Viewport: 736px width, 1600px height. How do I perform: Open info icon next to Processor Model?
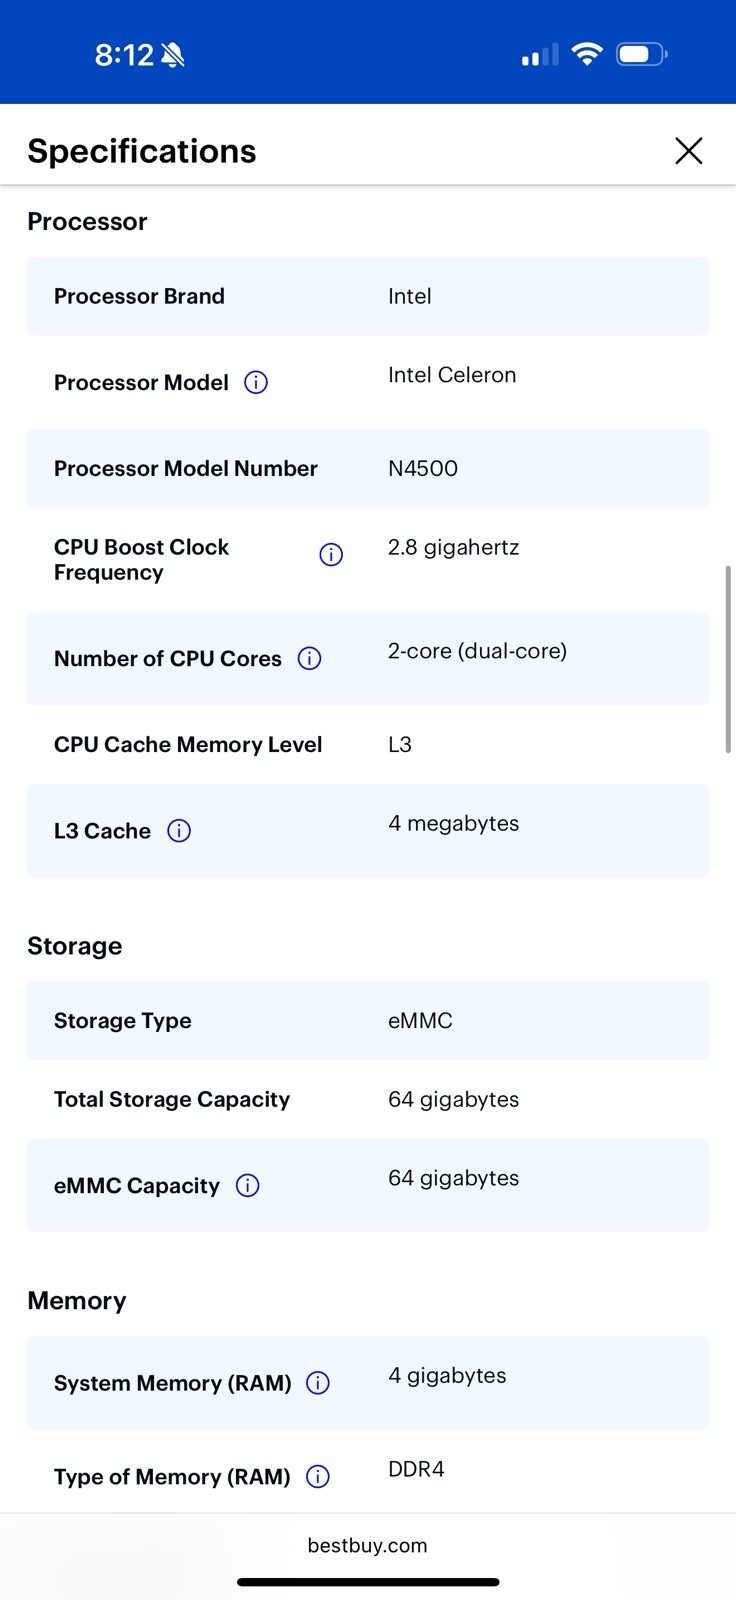pyautogui.click(x=256, y=383)
